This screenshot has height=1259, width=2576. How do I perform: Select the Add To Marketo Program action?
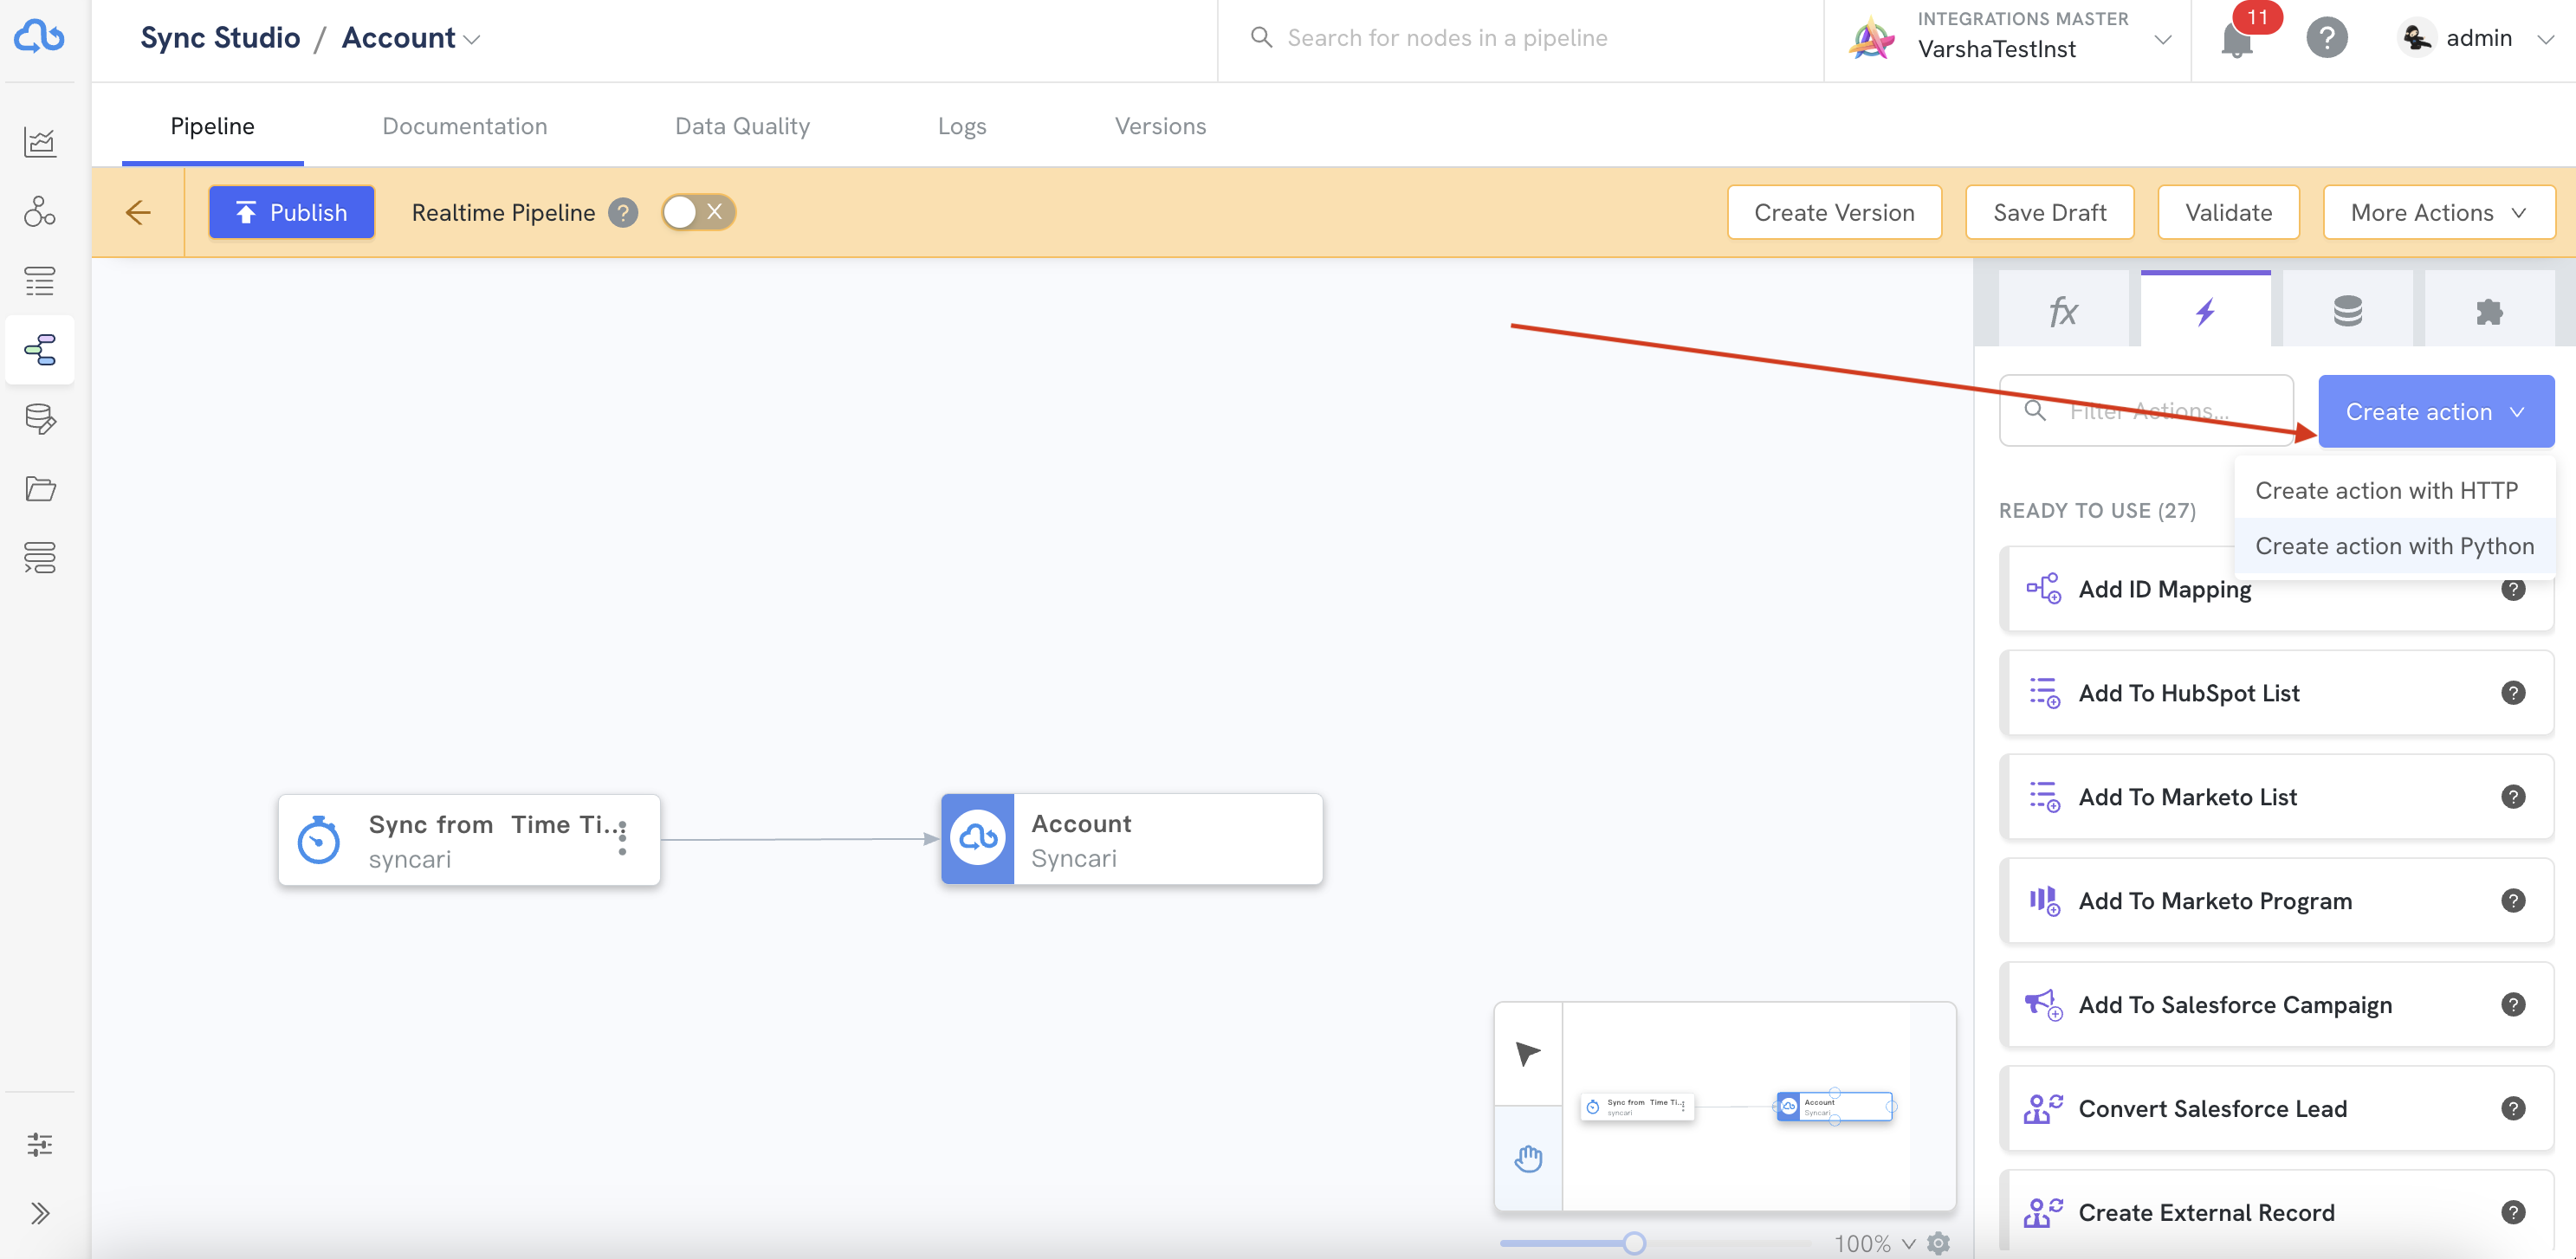[x=2277, y=901]
